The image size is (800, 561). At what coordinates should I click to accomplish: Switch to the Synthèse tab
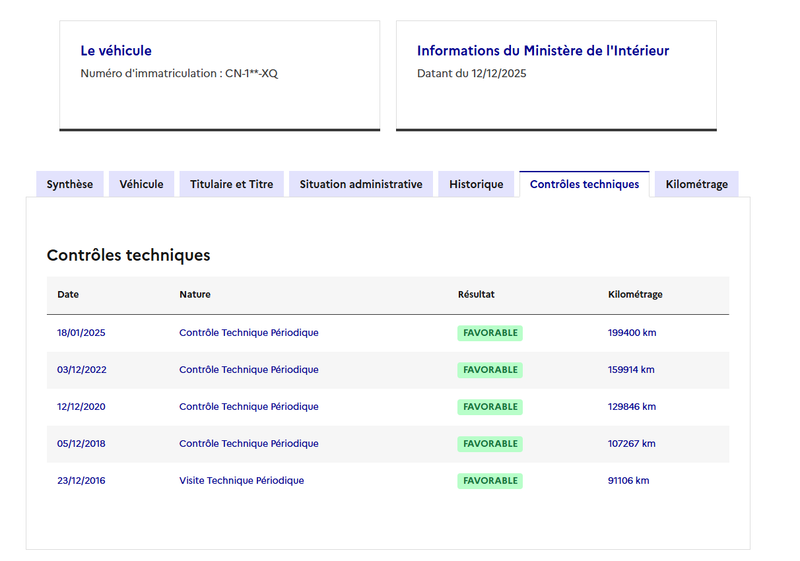click(x=70, y=184)
